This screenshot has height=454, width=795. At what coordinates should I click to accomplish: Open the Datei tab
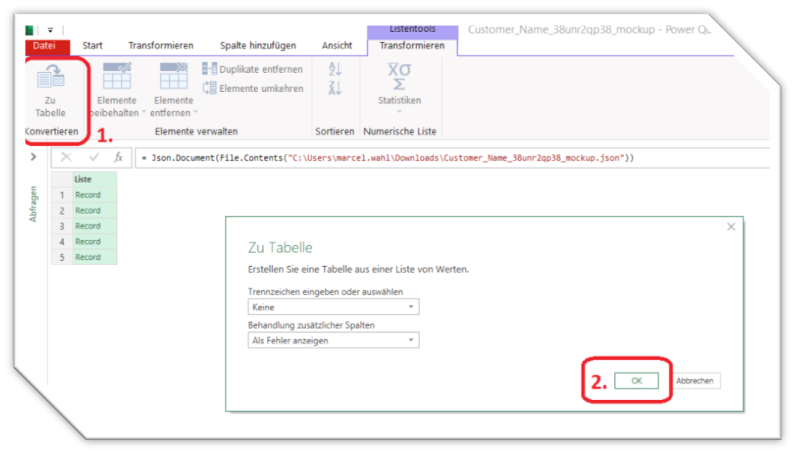44,45
